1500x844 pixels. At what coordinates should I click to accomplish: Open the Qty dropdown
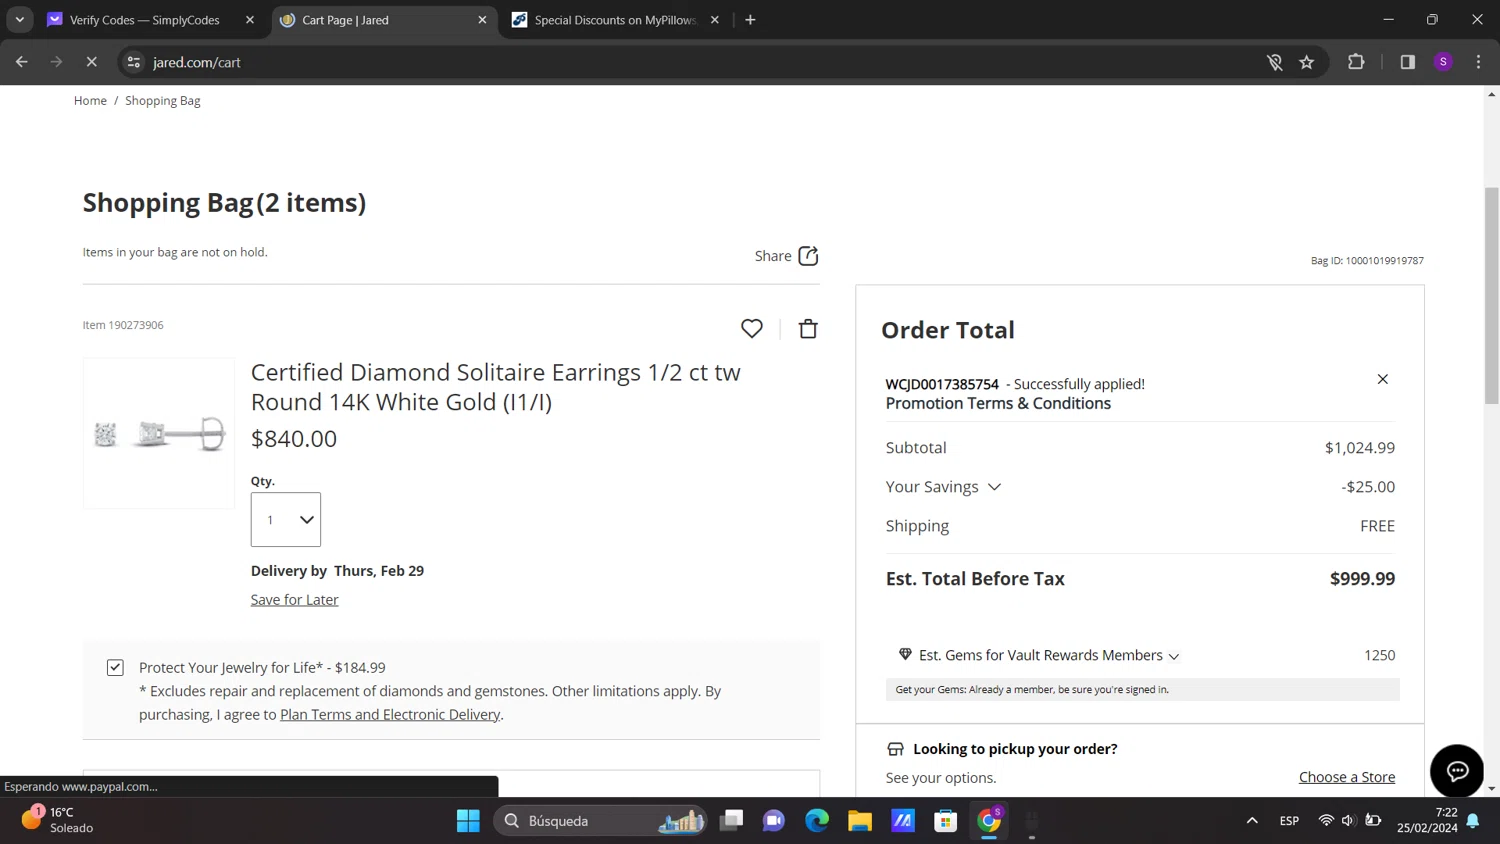[x=286, y=519]
